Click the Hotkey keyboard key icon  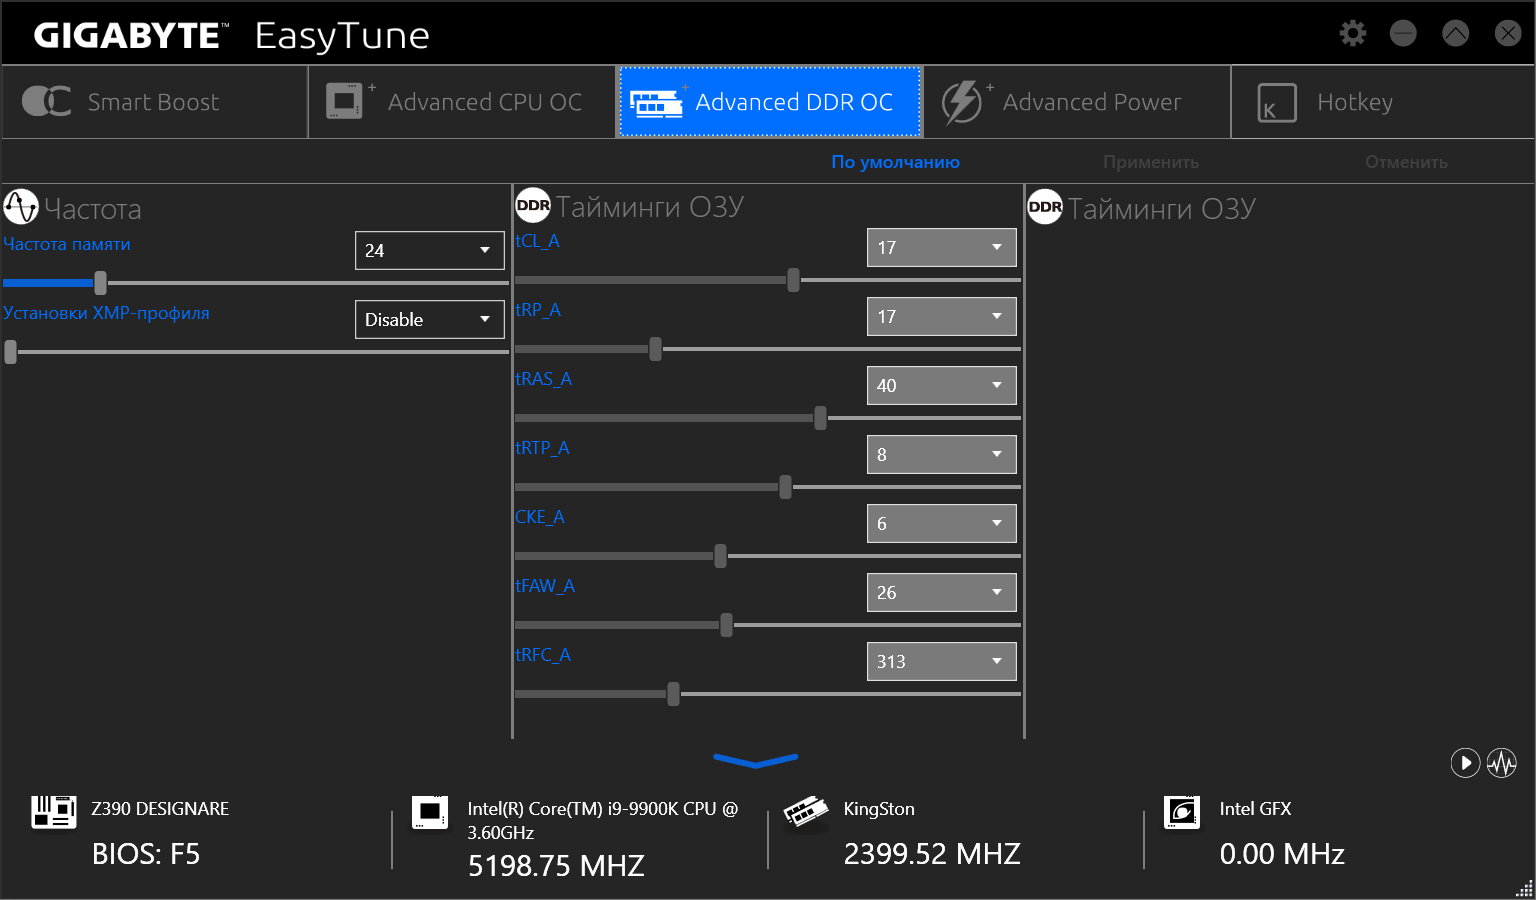coord(1277,103)
